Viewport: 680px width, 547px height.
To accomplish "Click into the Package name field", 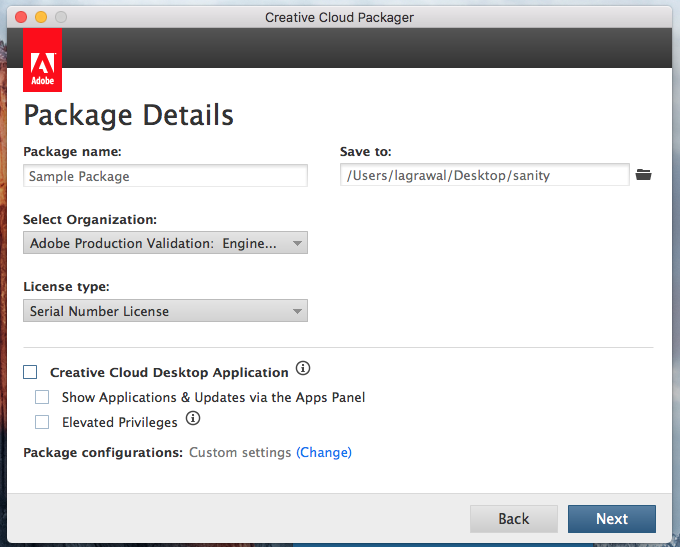I will tap(165, 176).
